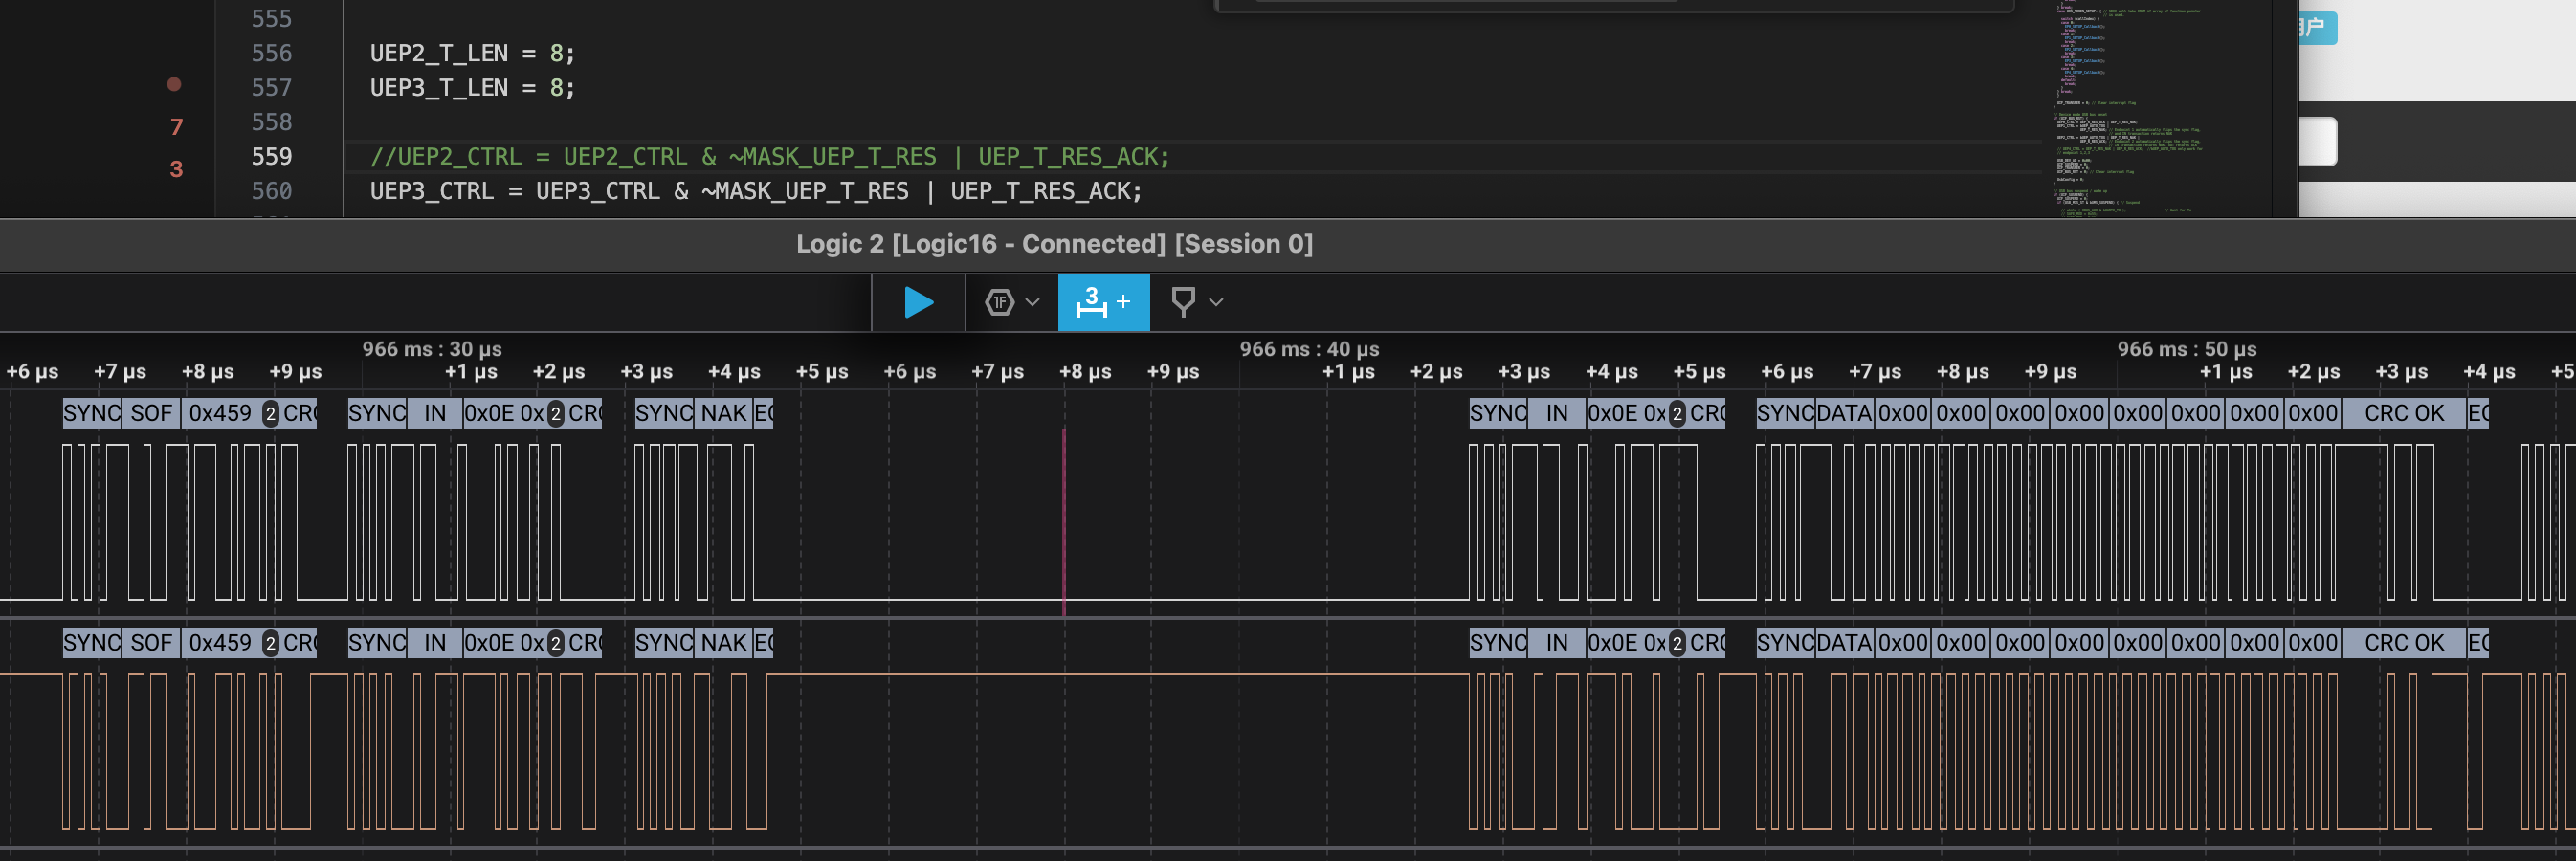Click SYNC bubble before SOF in upper channel
Viewport: 2576px width, 861px height.
(x=92, y=413)
